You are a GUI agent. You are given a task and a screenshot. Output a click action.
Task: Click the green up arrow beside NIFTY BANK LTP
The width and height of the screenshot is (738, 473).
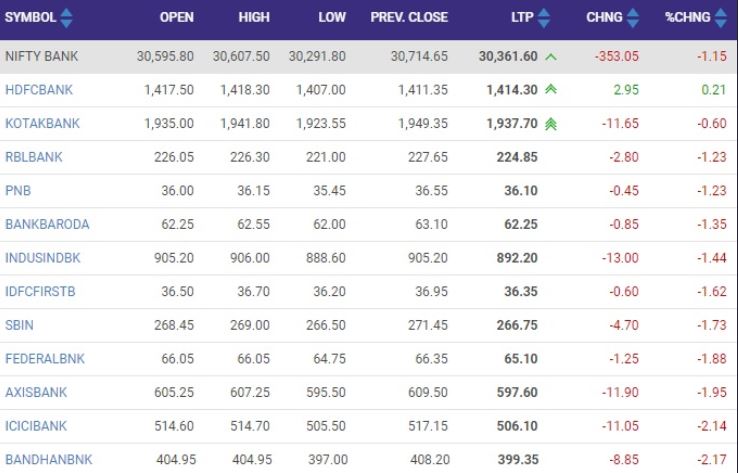tap(552, 56)
